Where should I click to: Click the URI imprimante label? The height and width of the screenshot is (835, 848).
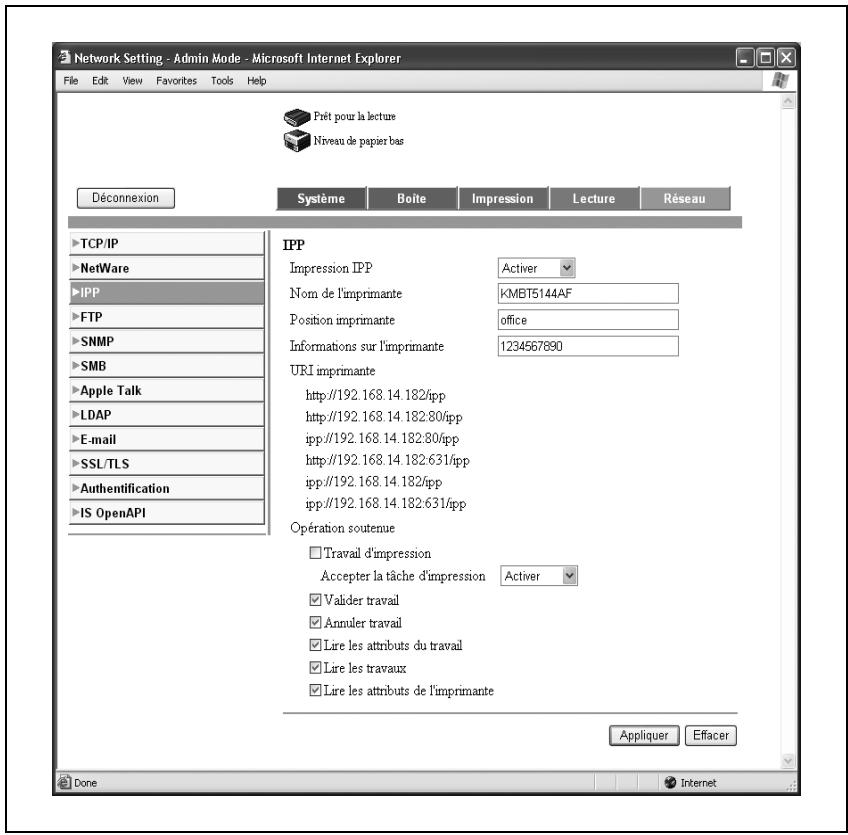click(x=333, y=370)
